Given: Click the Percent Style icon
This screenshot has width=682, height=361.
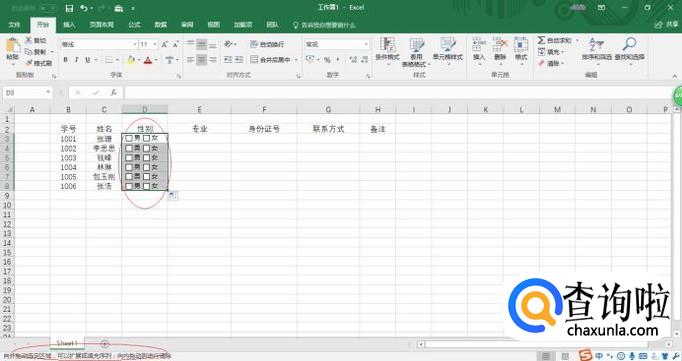Looking at the screenshot, I should click(327, 60).
